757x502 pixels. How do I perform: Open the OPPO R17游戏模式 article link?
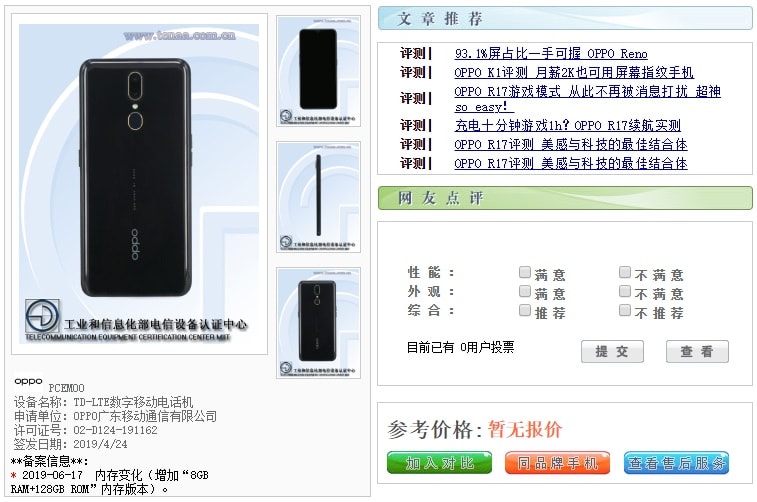click(588, 99)
